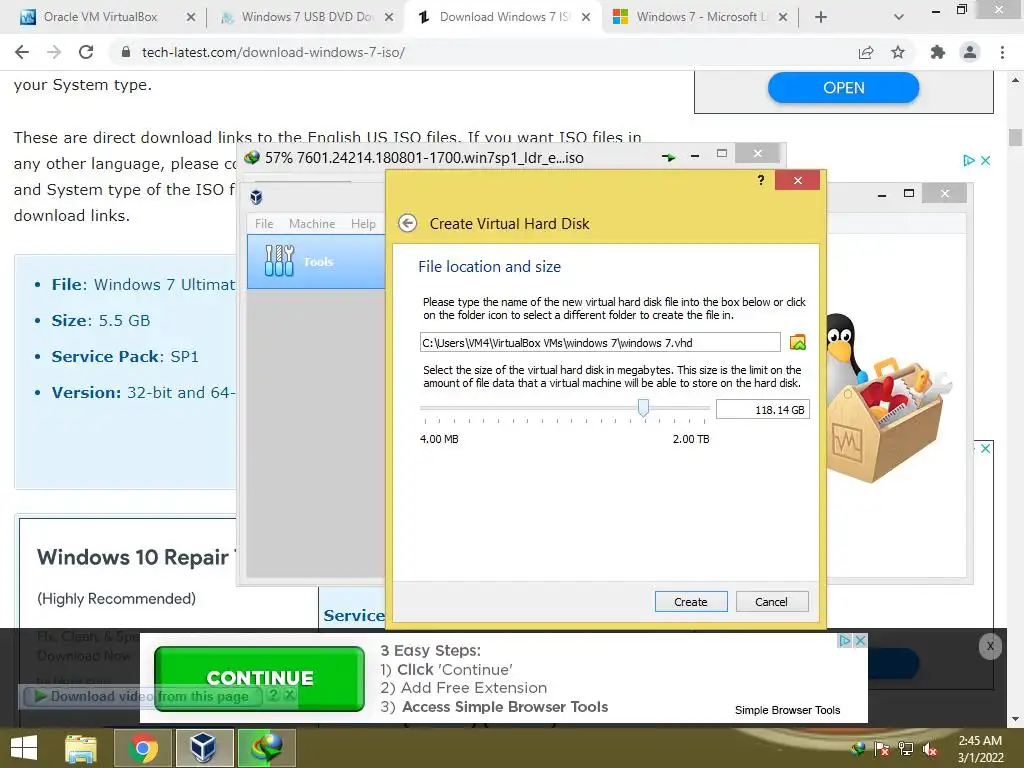Open the File menu in VirtualBox Manager
This screenshot has height=768, width=1024.
click(x=264, y=223)
